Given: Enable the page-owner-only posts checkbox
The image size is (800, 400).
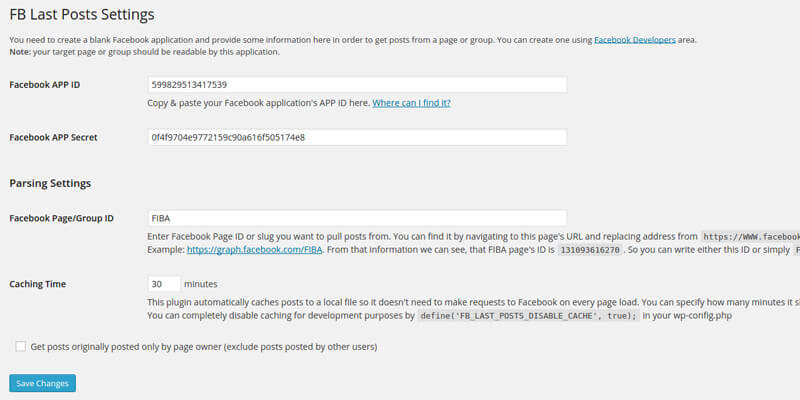Looking at the screenshot, I should (x=21, y=347).
